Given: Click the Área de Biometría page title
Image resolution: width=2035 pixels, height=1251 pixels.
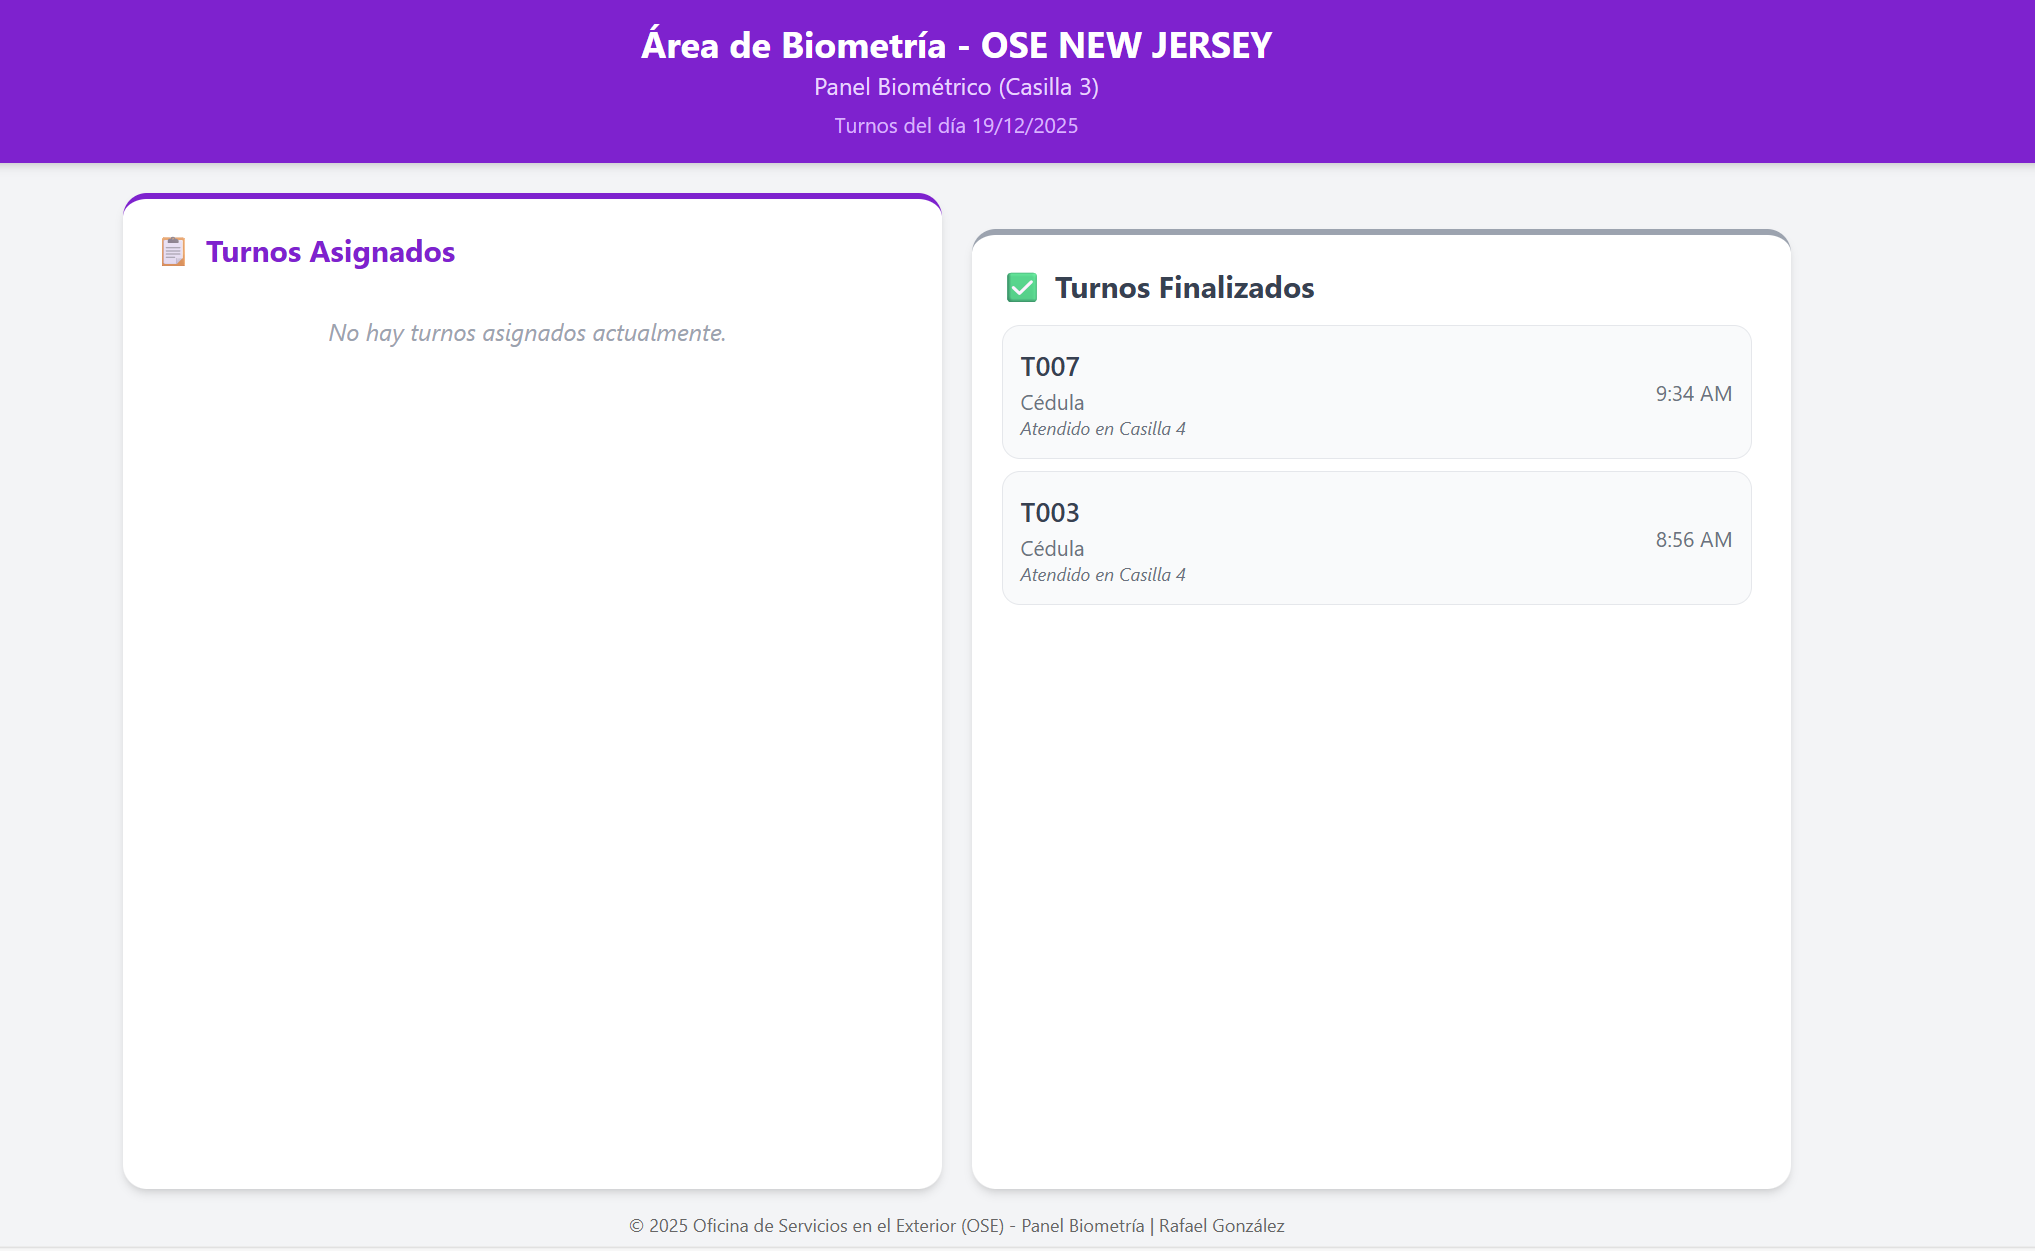Looking at the screenshot, I should [x=956, y=45].
